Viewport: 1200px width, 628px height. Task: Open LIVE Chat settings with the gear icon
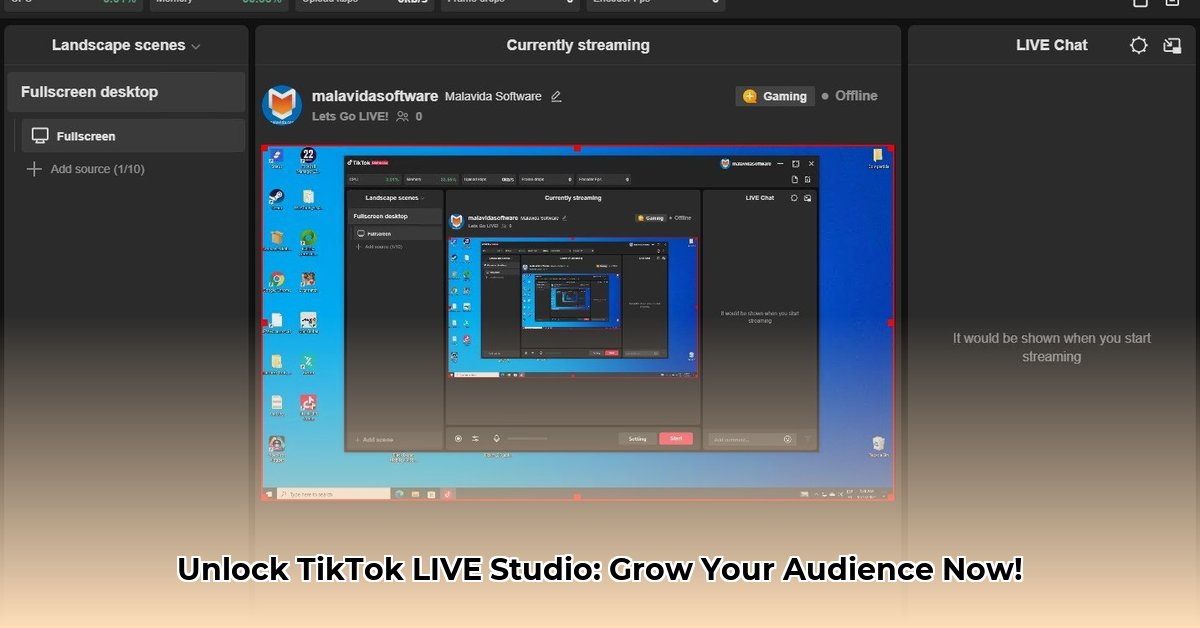click(1138, 45)
